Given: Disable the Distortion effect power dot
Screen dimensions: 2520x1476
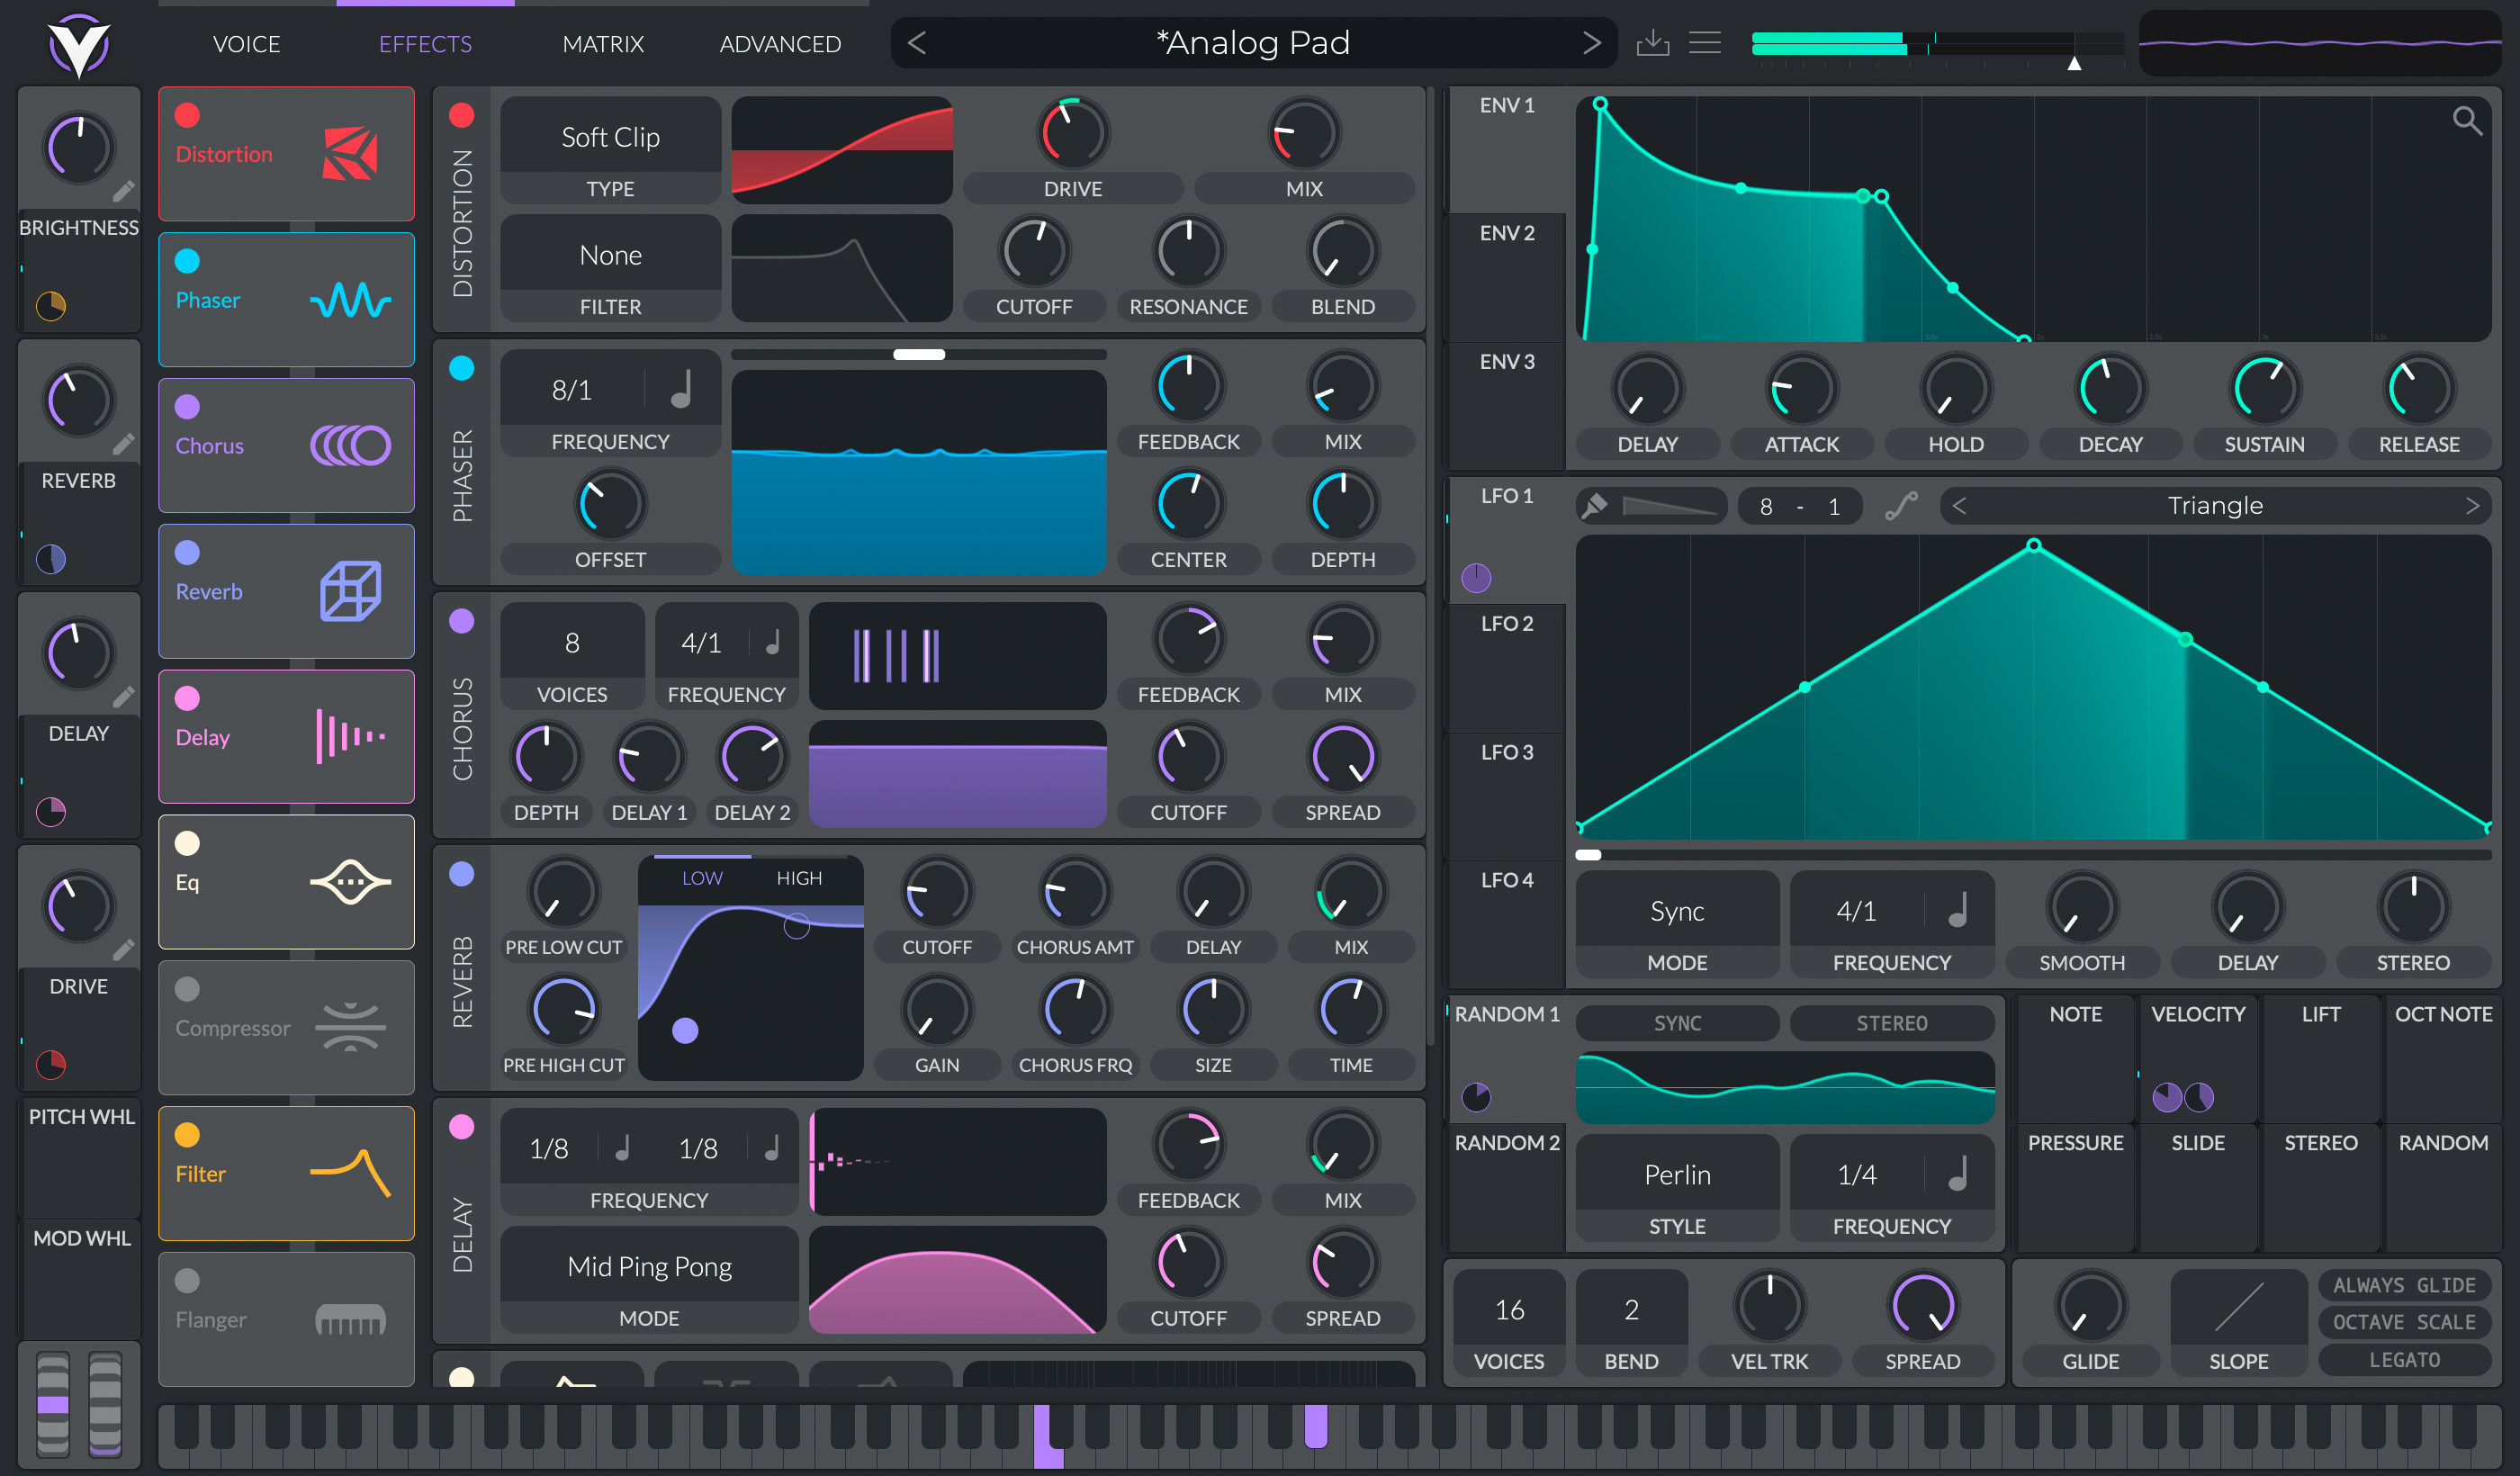Looking at the screenshot, I should (x=187, y=115).
